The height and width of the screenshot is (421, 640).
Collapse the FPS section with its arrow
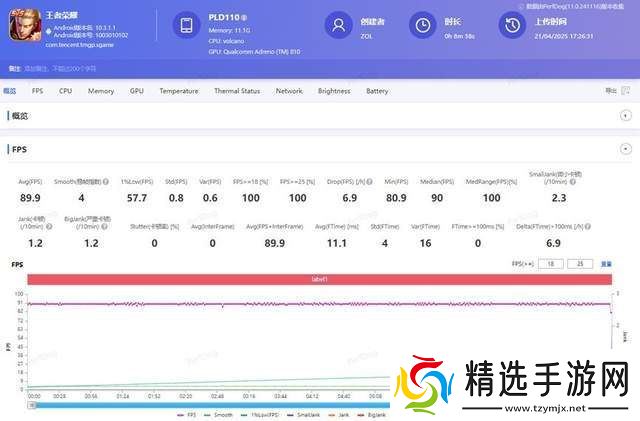tap(626, 149)
